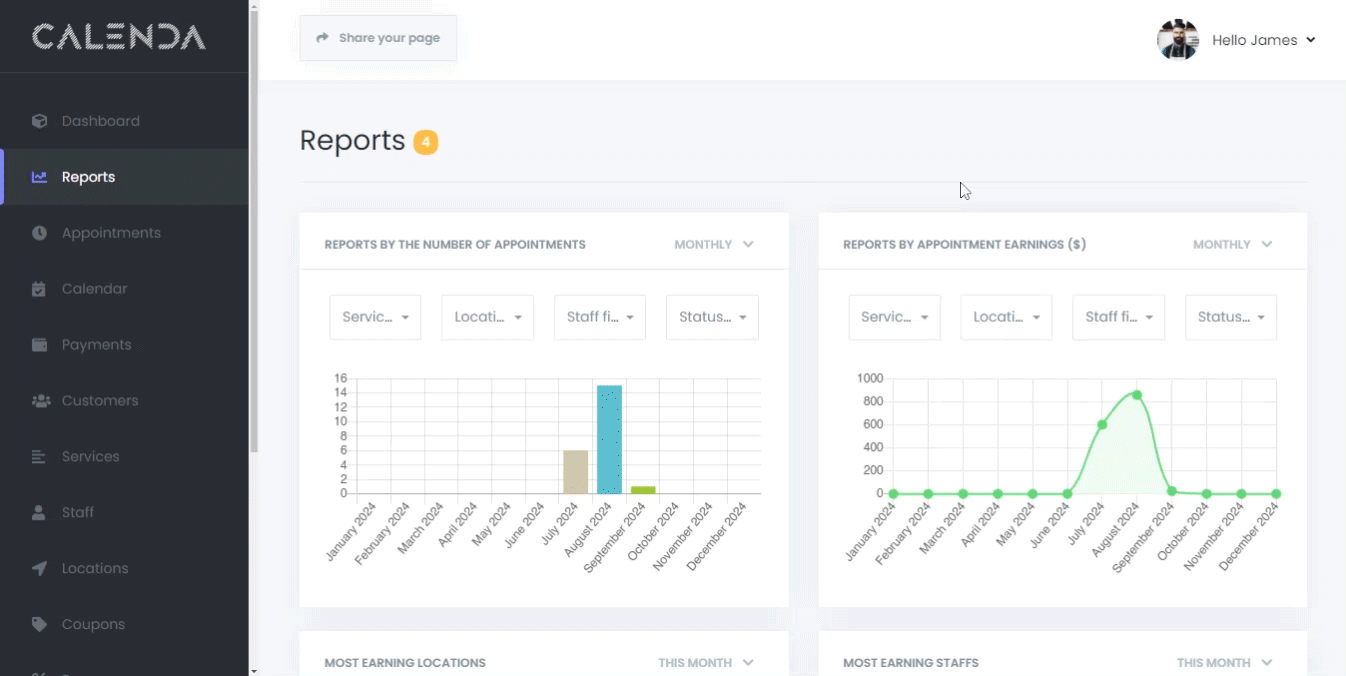Click the Locations arrow icon
The width and height of the screenshot is (1346, 676).
pos(39,569)
